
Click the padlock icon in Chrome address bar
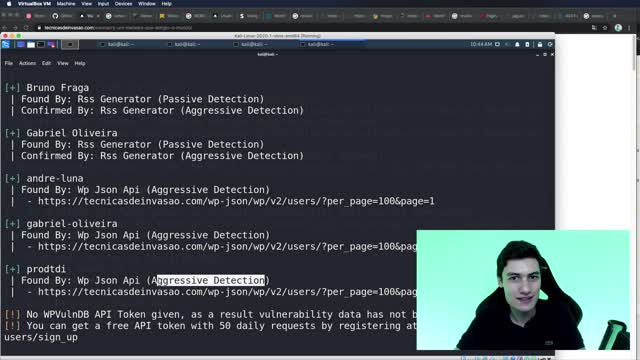[39, 28]
